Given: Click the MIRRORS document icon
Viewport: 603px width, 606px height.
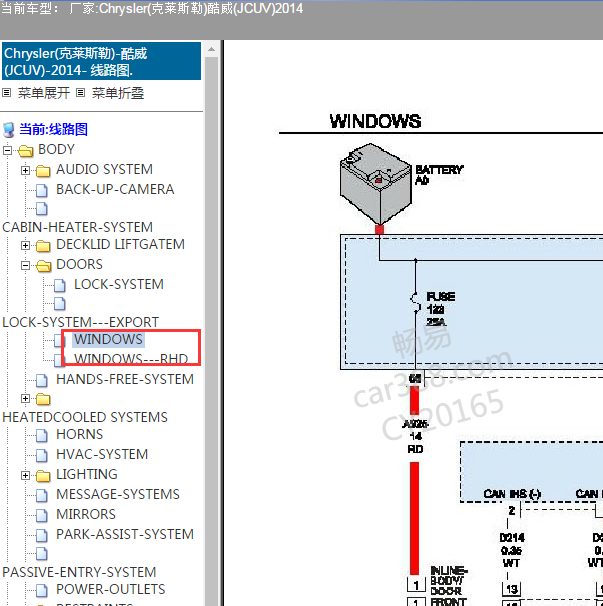Looking at the screenshot, I should pos(42,515).
